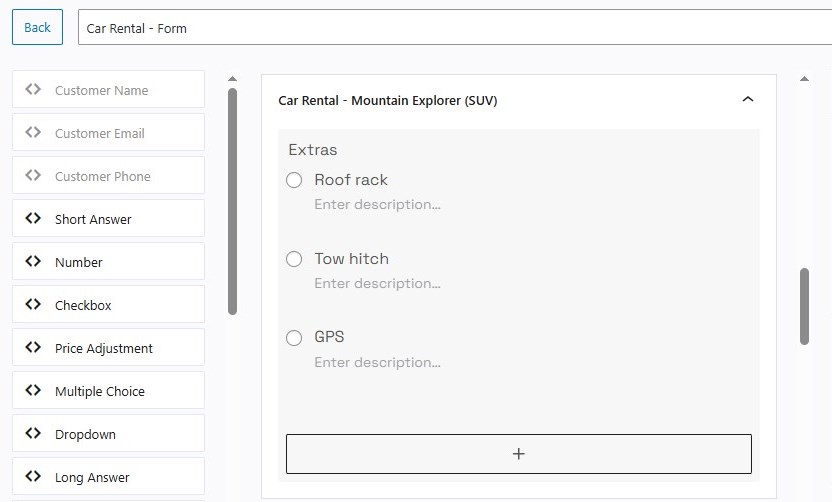Click the code icon beside Short Answer

coord(33,218)
